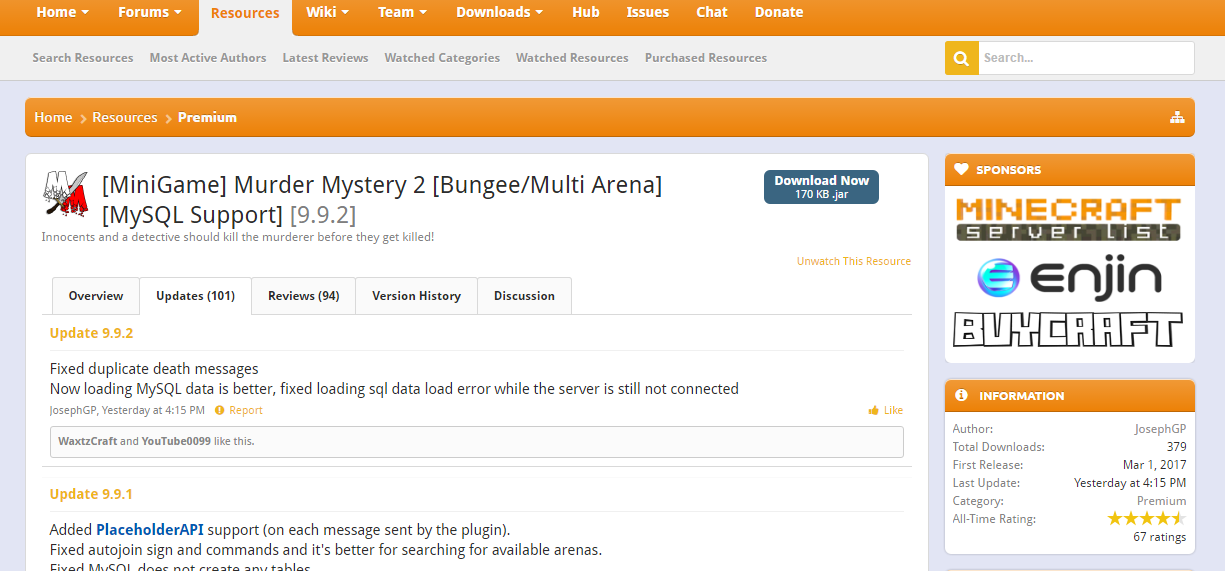The image size is (1225, 571).
Task: Click the Premium category value
Action: 1161,501
